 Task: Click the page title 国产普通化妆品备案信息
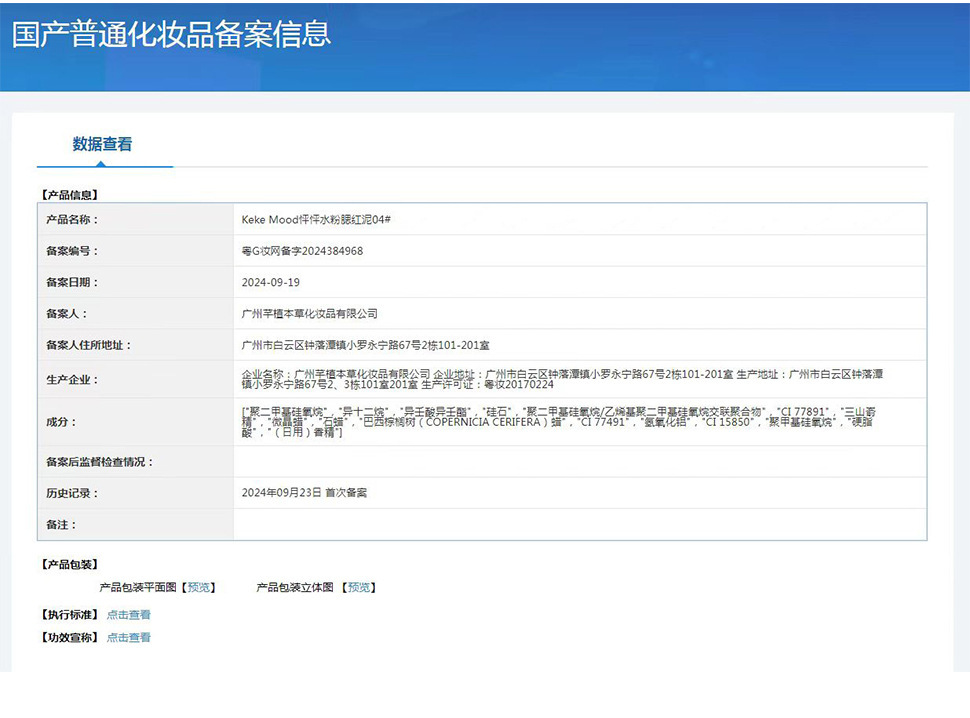pos(171,34)
